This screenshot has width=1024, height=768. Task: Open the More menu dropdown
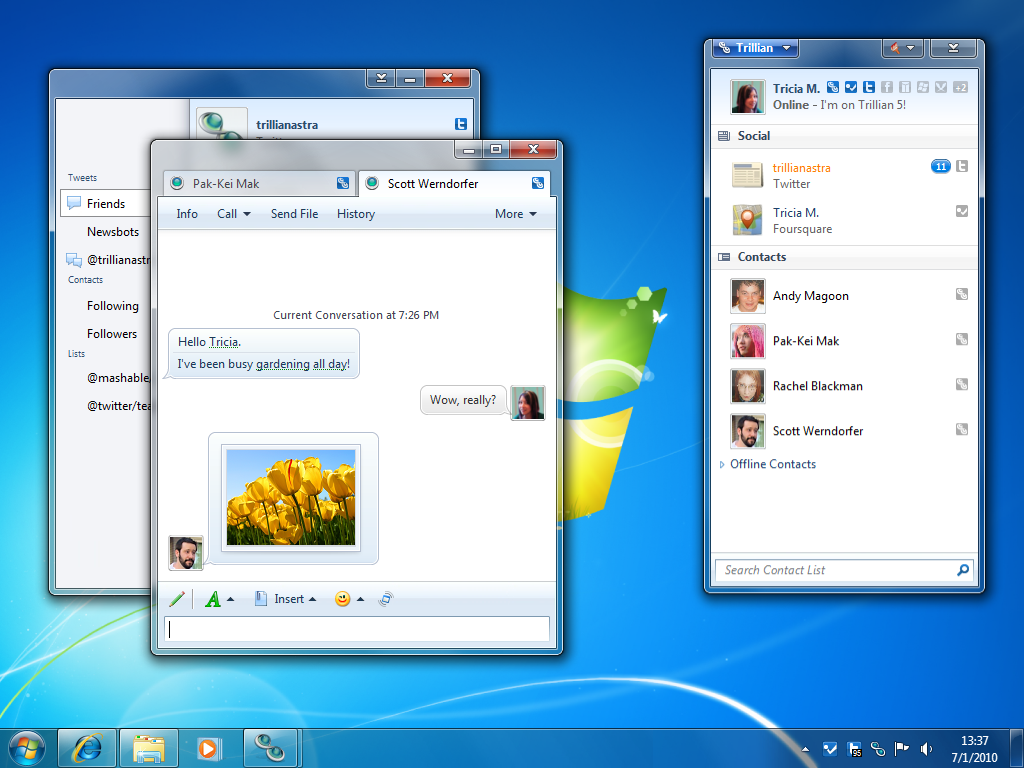pyautogui.click(x=516, y=213)
